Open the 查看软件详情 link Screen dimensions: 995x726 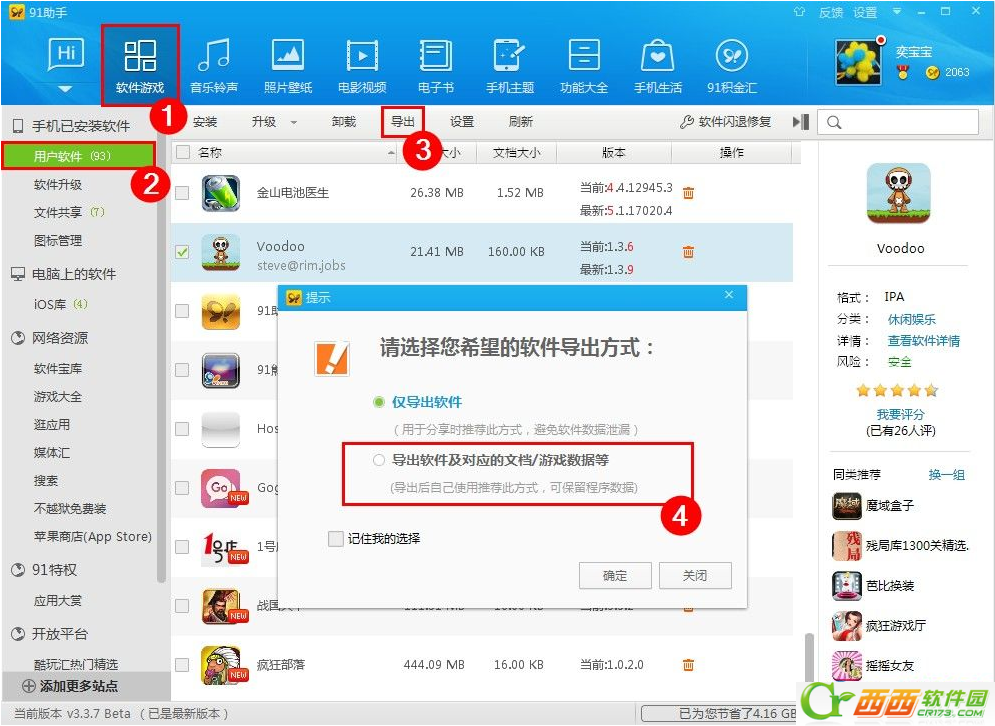click(x=923, y=341)
